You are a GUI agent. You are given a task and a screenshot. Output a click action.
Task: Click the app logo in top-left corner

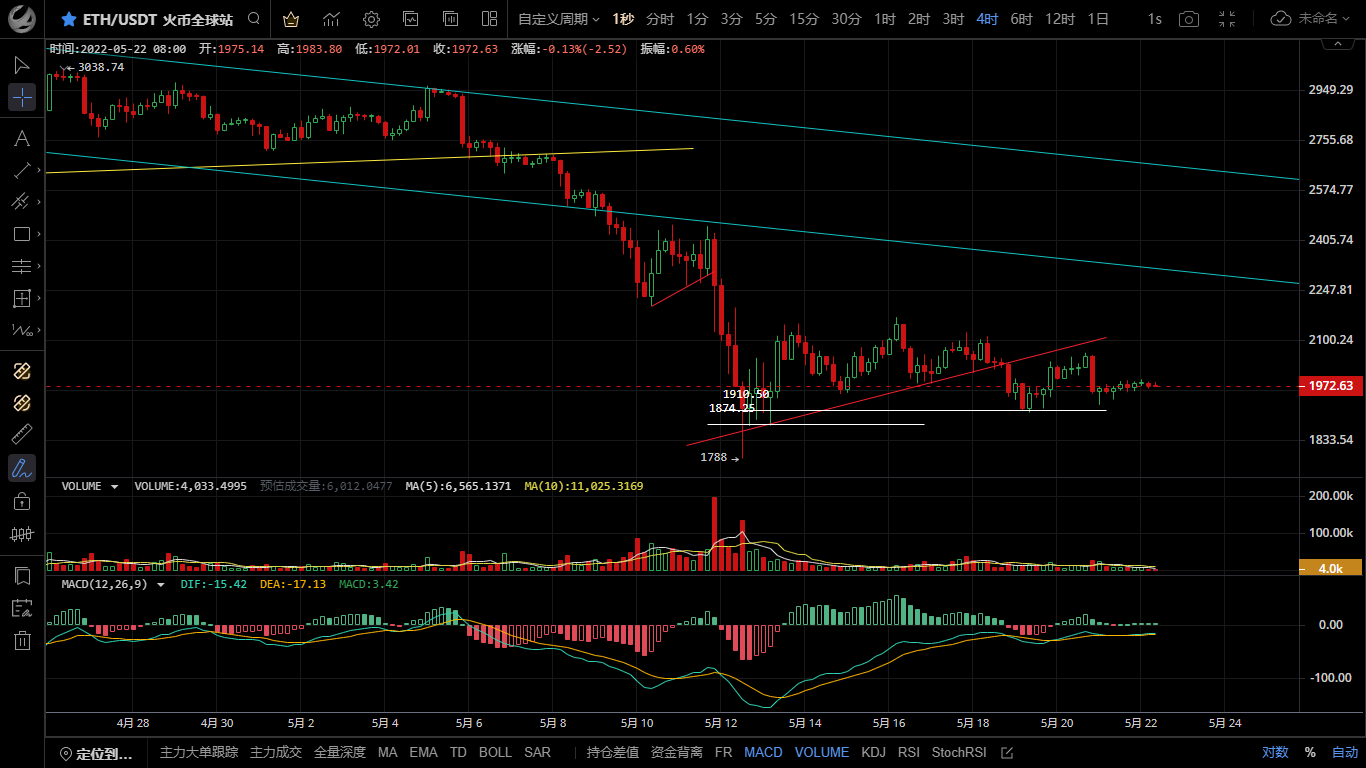22,18
